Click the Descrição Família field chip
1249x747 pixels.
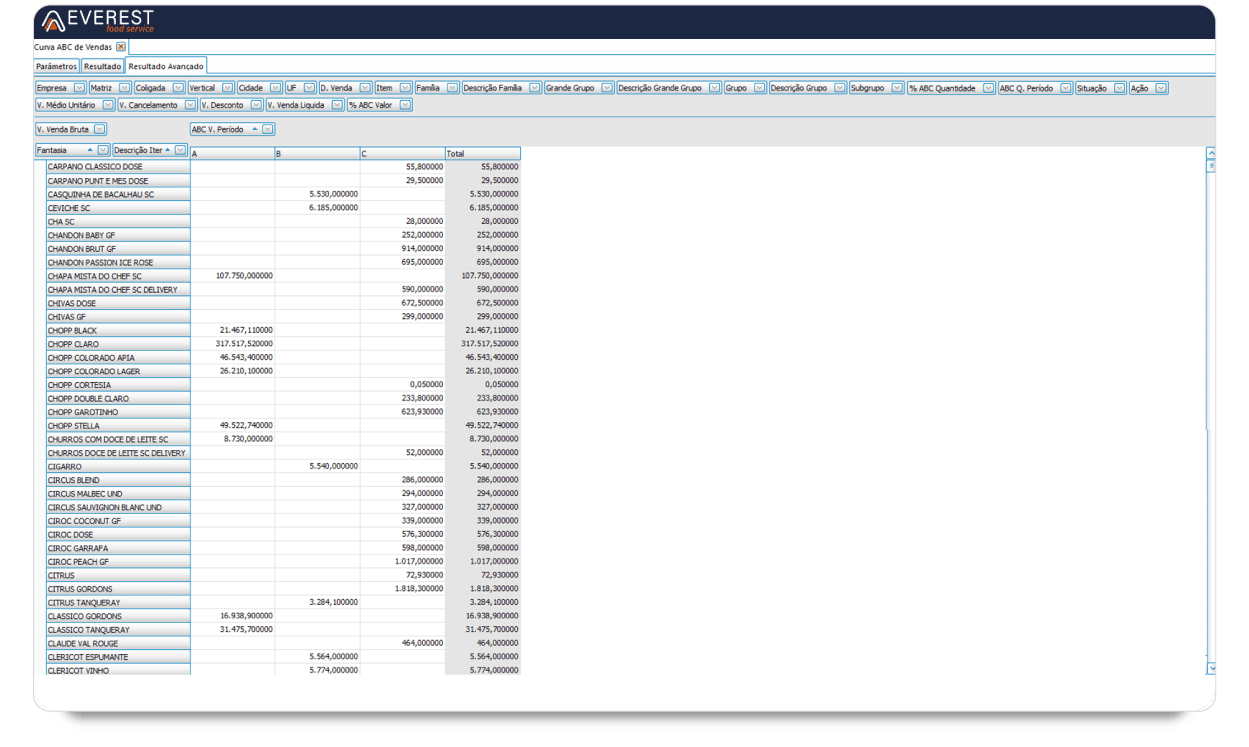coord(502,88)
